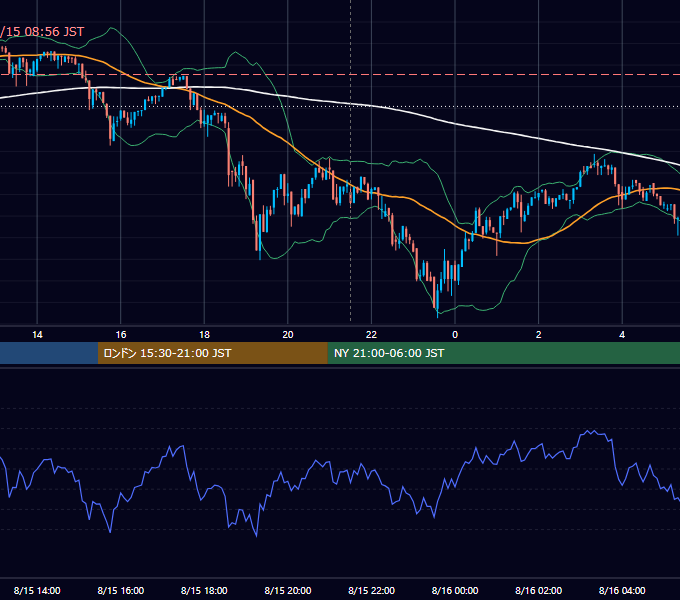Click the 4 hour axis label
Screen dimensions: 680x600
(622, 335)
